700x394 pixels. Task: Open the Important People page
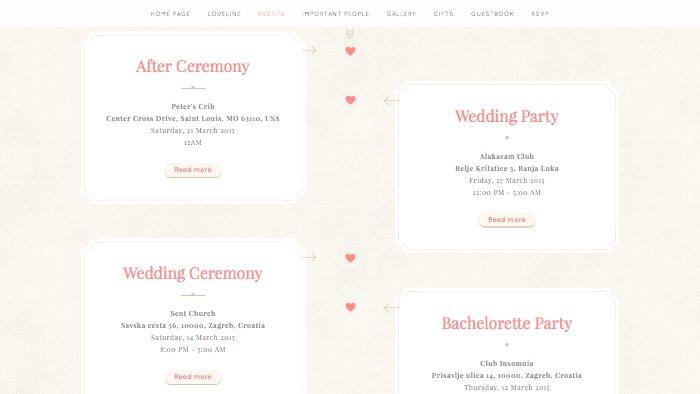(336, 14)
